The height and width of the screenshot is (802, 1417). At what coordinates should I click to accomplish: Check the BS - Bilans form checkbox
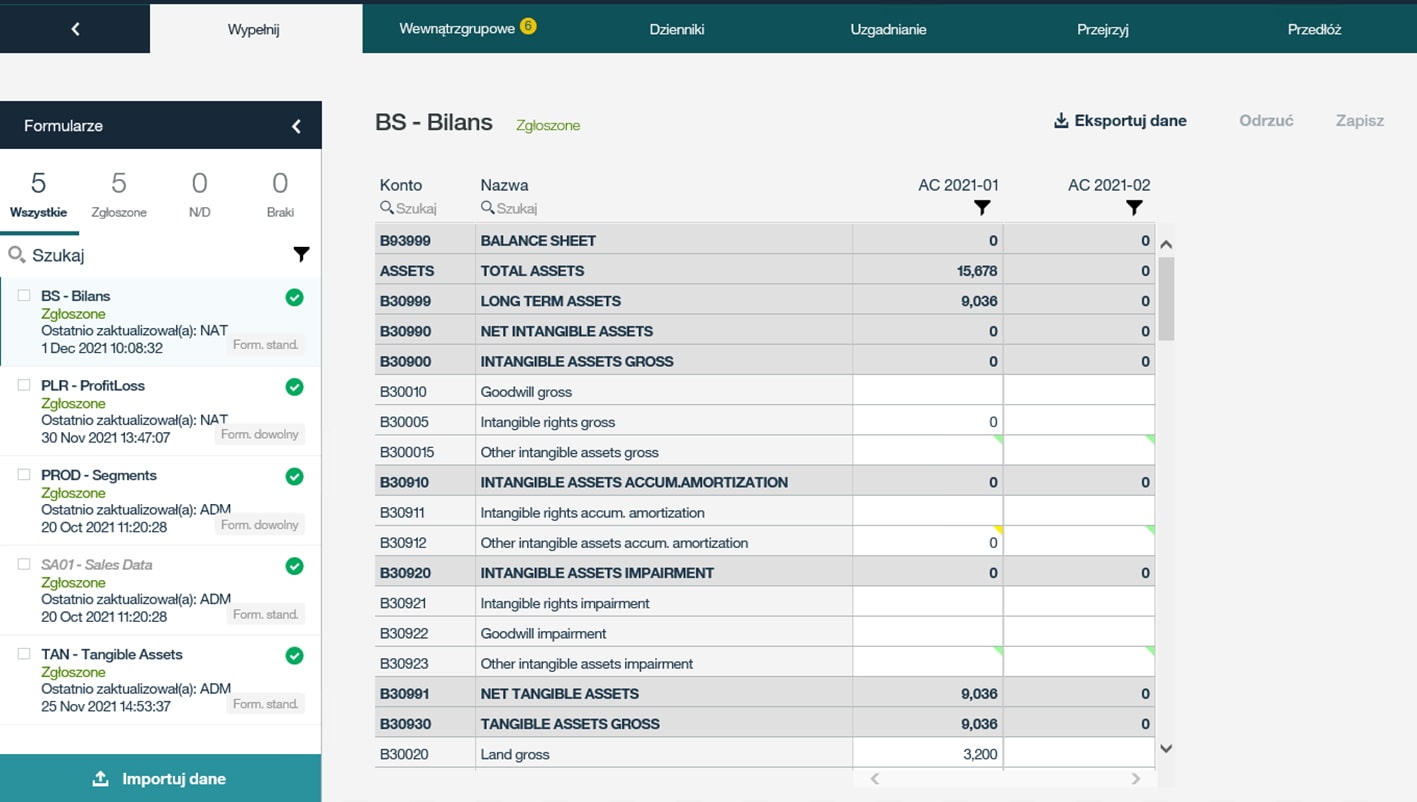[x=24, y=296]
